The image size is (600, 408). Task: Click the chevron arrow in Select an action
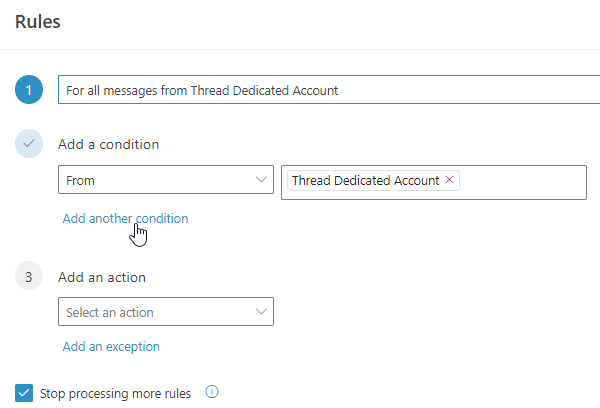coord(261,312)
